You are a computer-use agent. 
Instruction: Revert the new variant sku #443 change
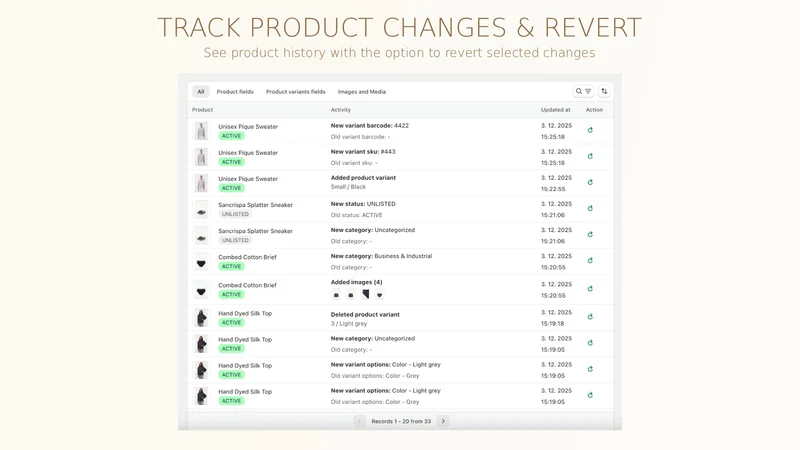coord(590,156)
